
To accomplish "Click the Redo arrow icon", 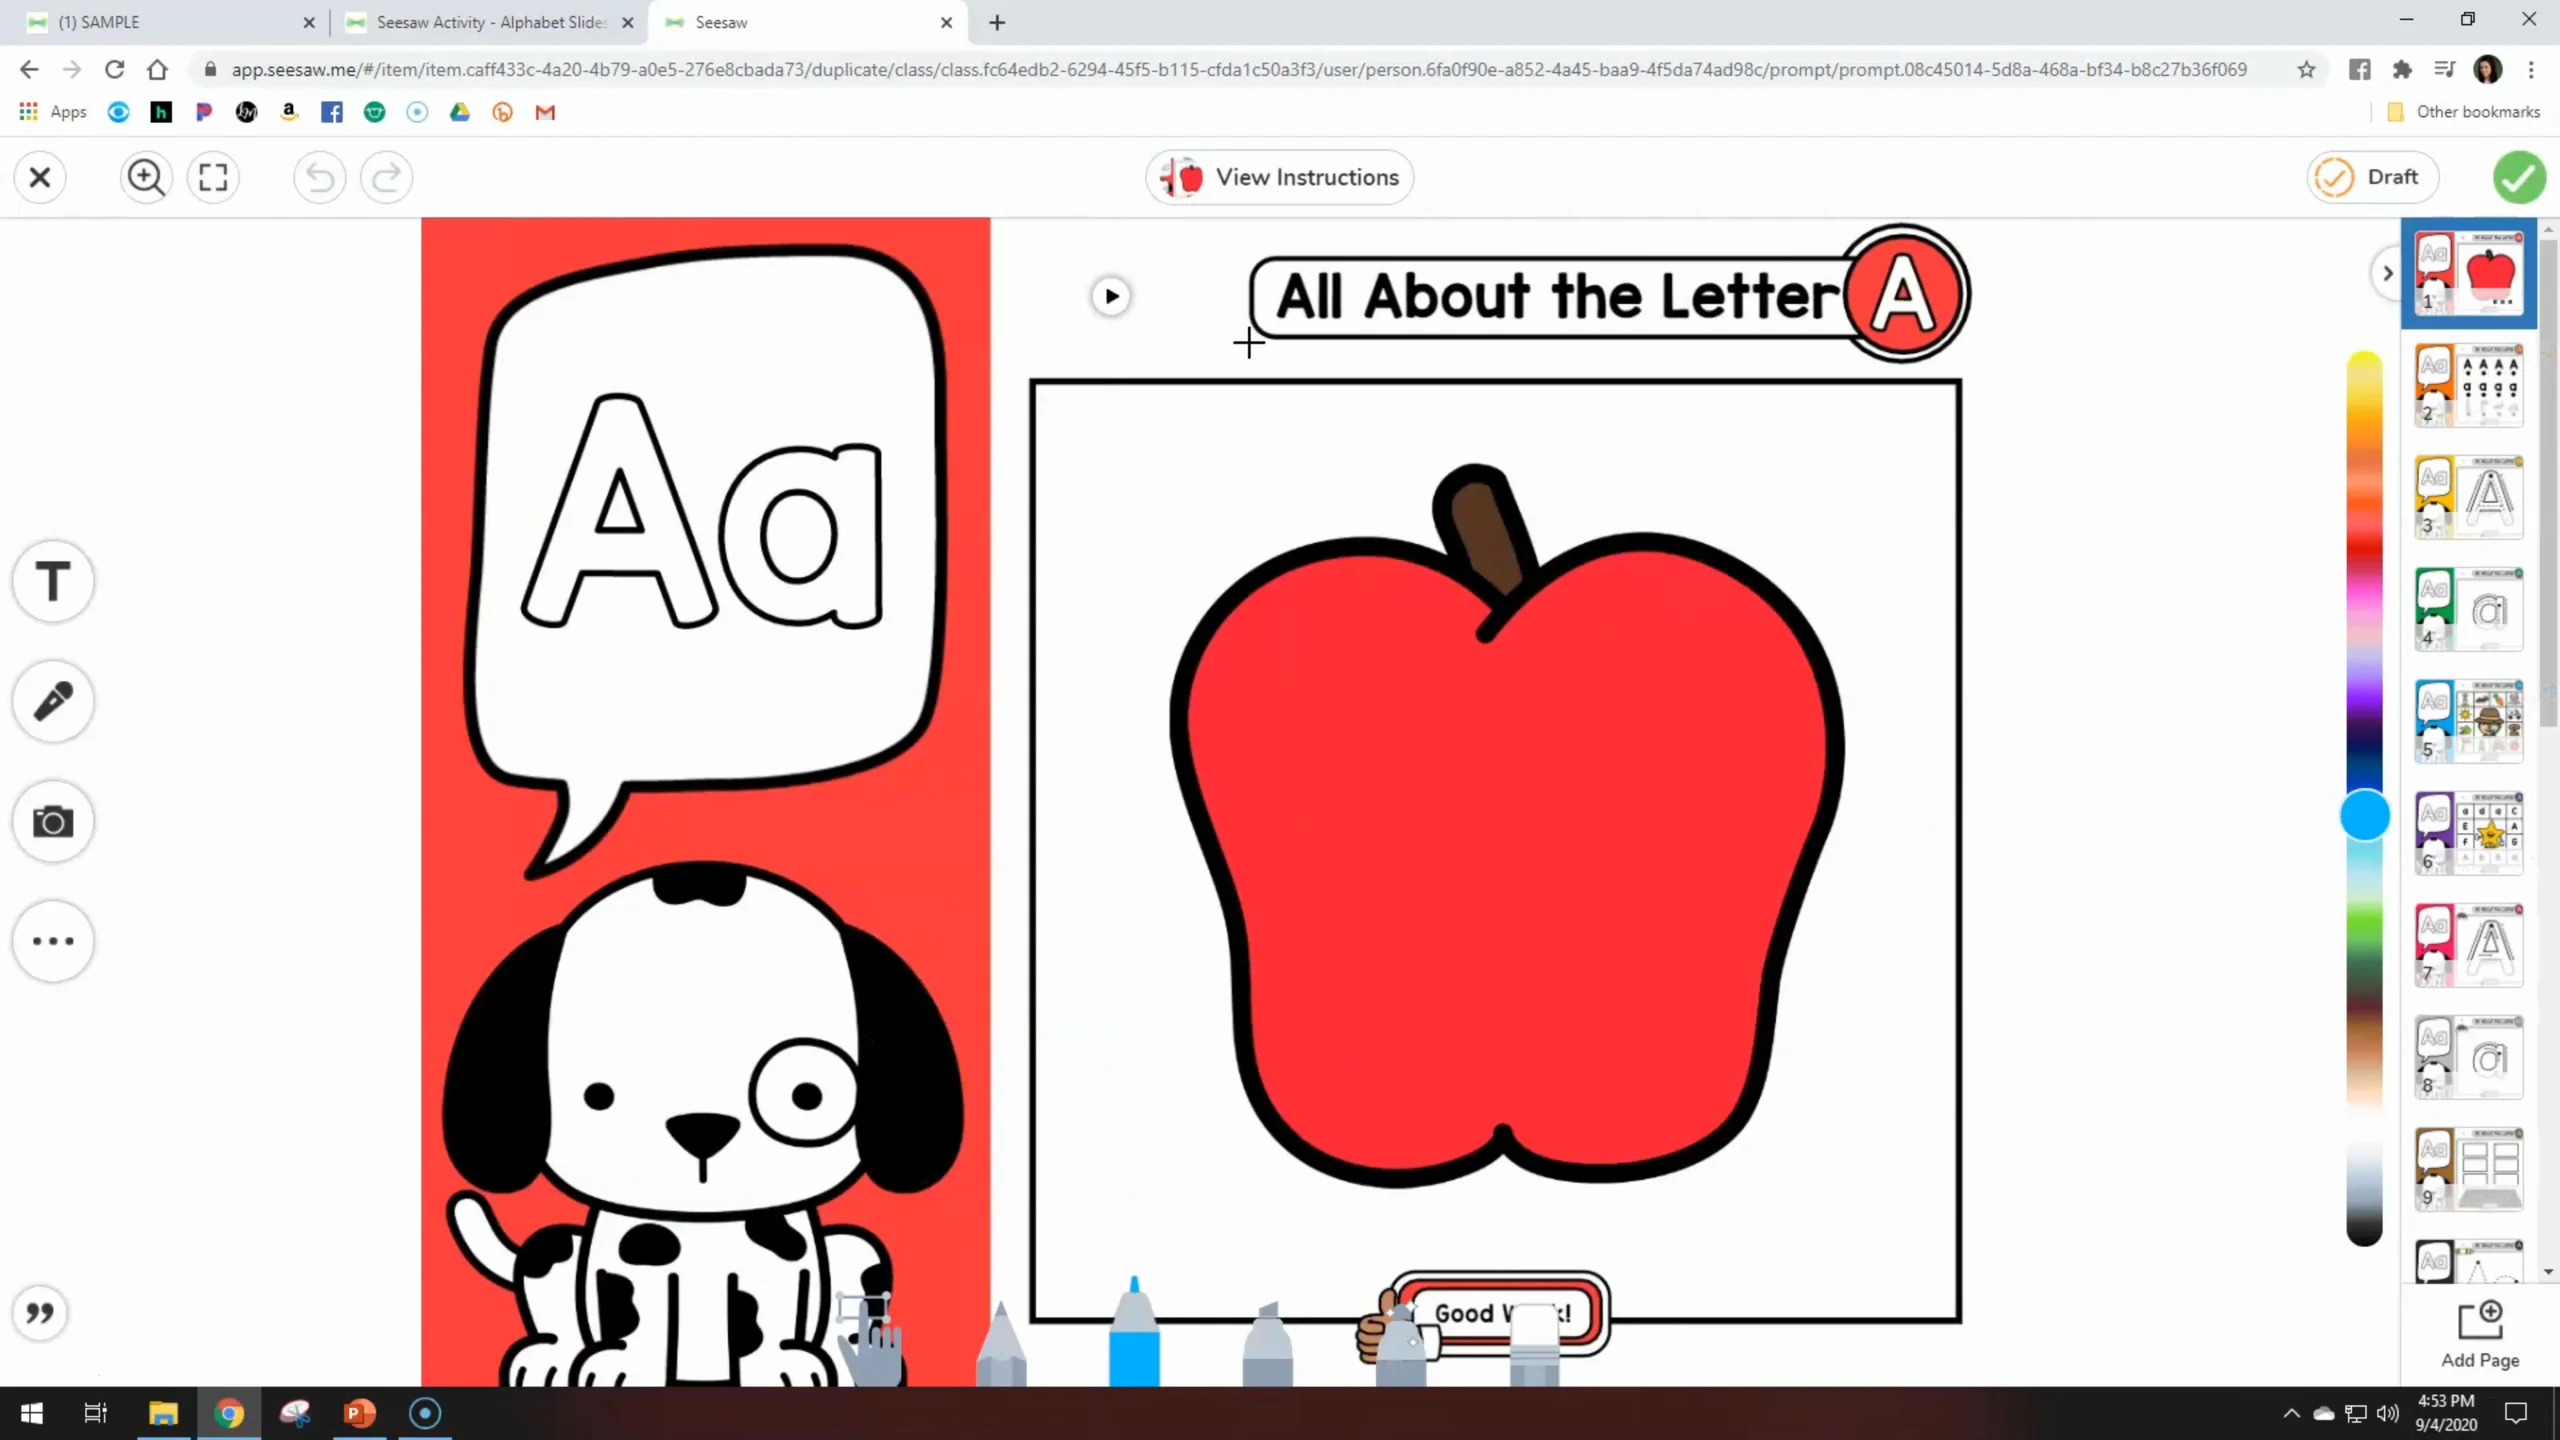I will tap(387, 176).
